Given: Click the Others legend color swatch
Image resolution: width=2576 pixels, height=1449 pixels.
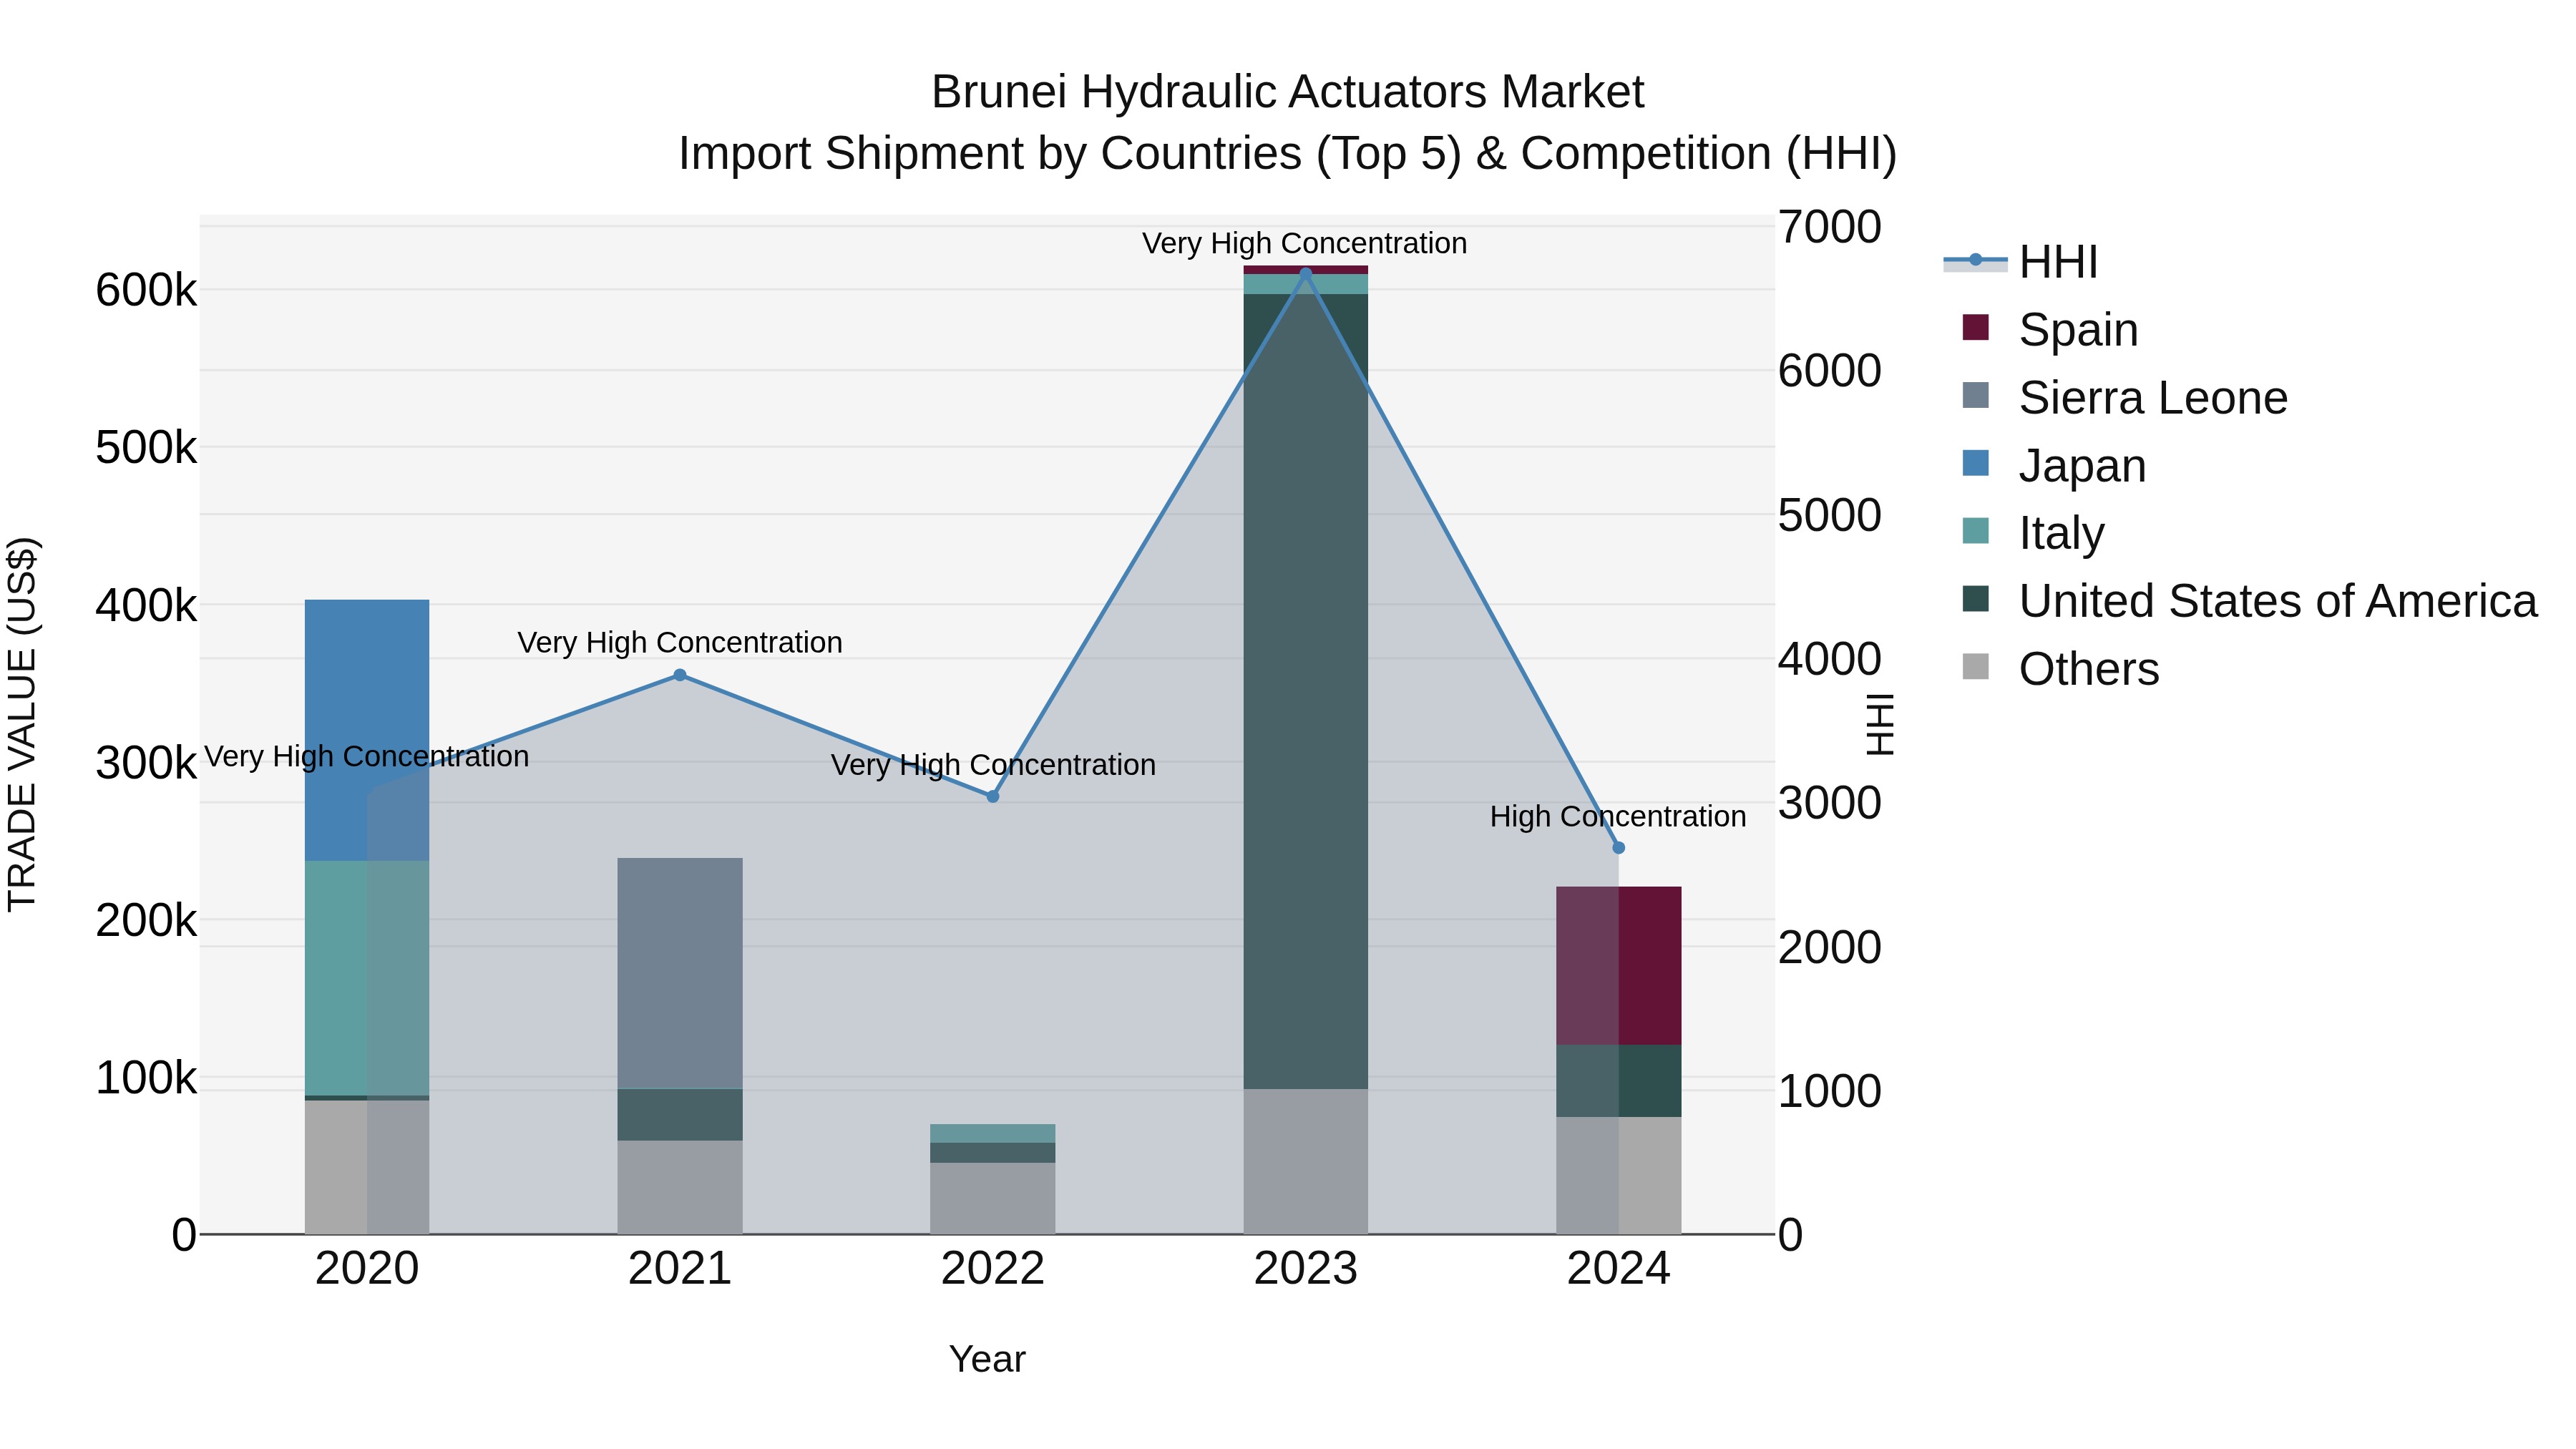Looking at the screenshot, I should 1975,666.
